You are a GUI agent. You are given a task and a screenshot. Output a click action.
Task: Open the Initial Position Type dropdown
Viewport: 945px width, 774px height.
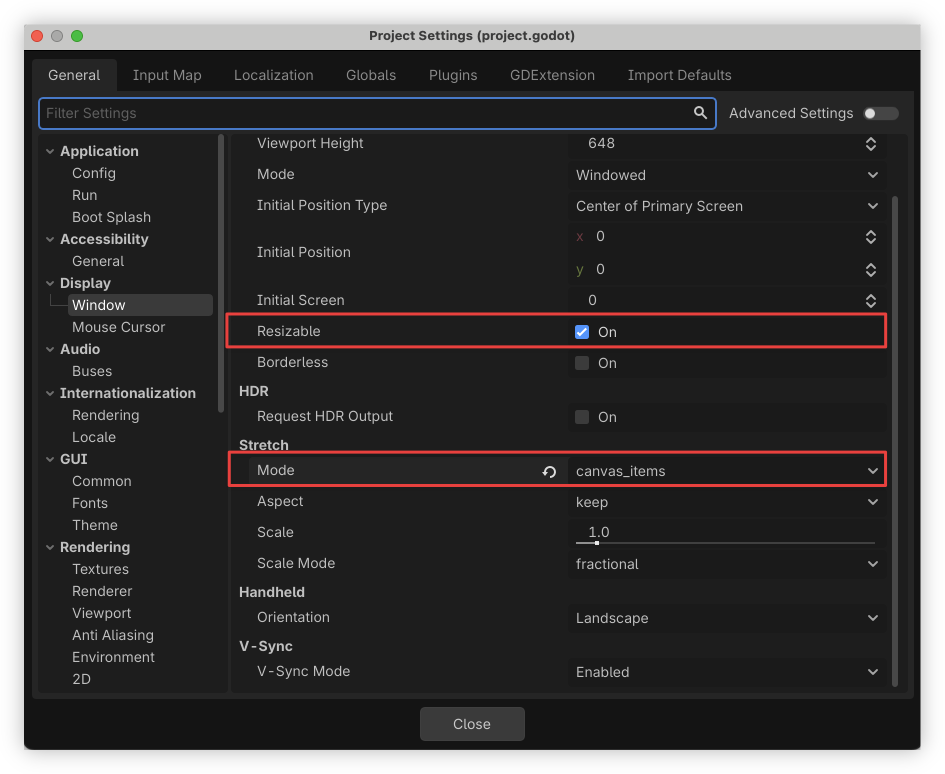pyautogui.click(x=726, y=206)
